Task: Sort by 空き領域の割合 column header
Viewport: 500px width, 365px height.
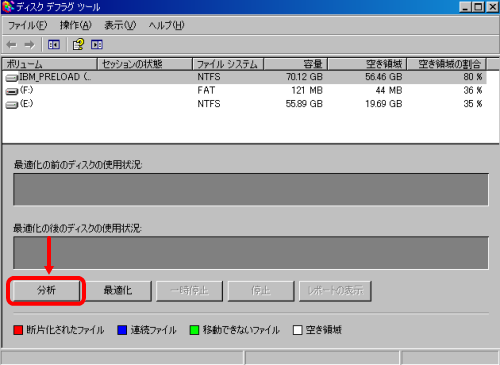Action: [x=447, y=64]
